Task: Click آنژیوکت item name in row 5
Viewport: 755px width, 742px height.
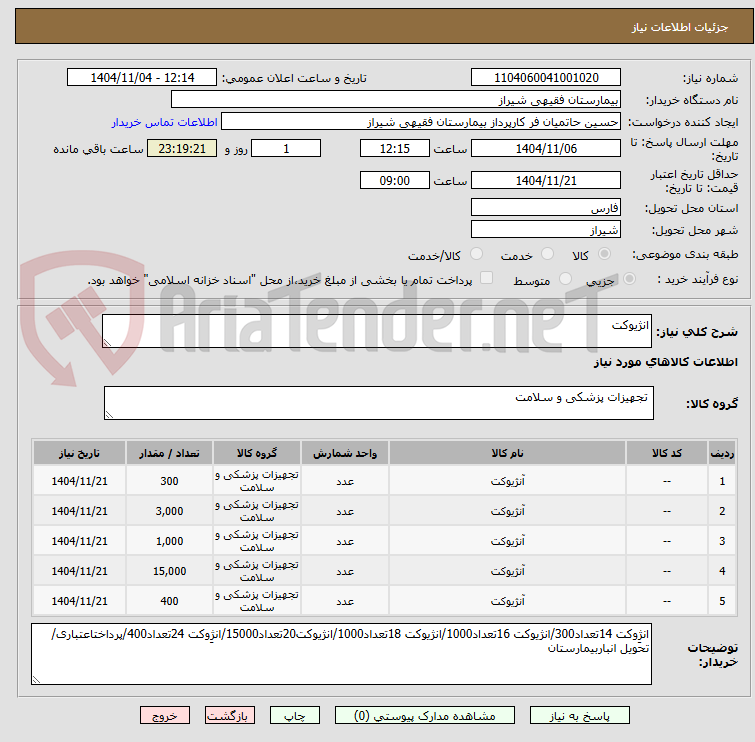Action: pos(508,600)
